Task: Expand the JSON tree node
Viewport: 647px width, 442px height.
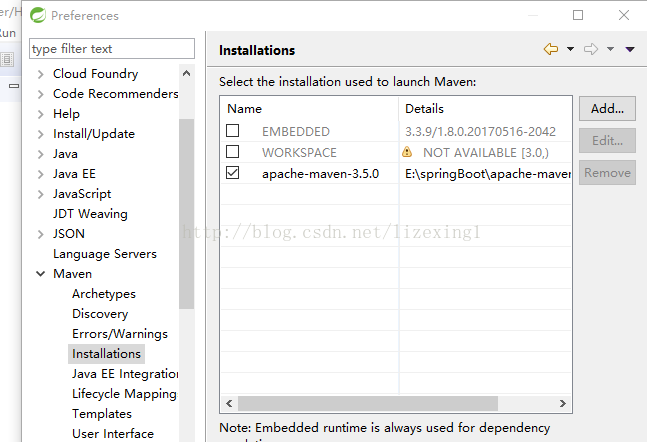Action: 40,234
